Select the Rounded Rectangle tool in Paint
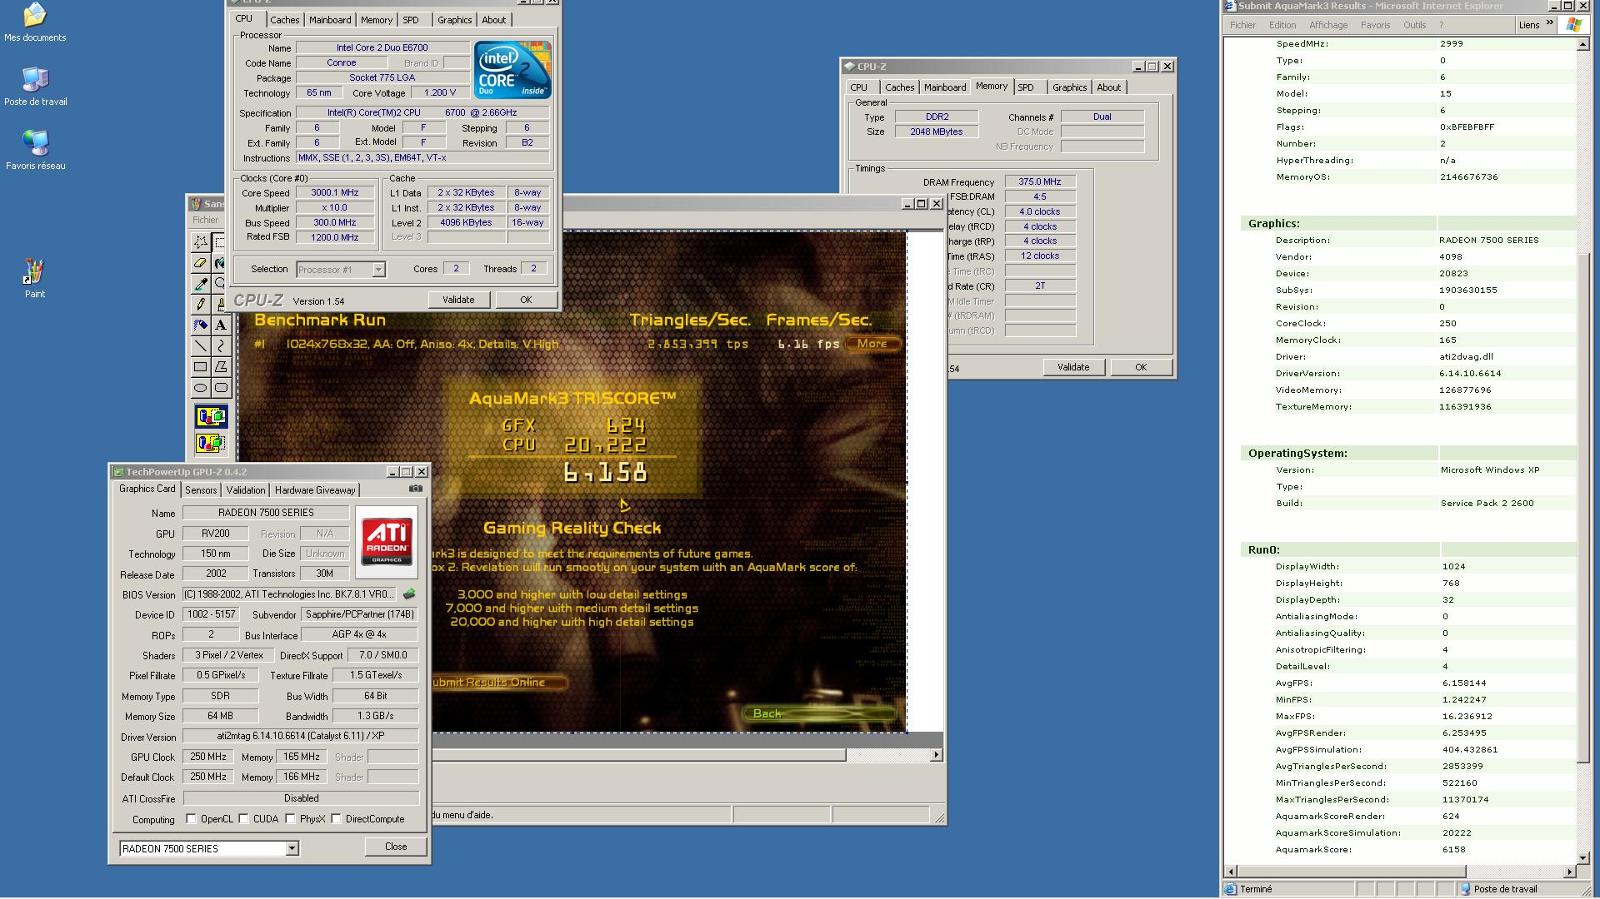Image resolution: width=1600 pixels, height=899 pixels. point(221,388)
